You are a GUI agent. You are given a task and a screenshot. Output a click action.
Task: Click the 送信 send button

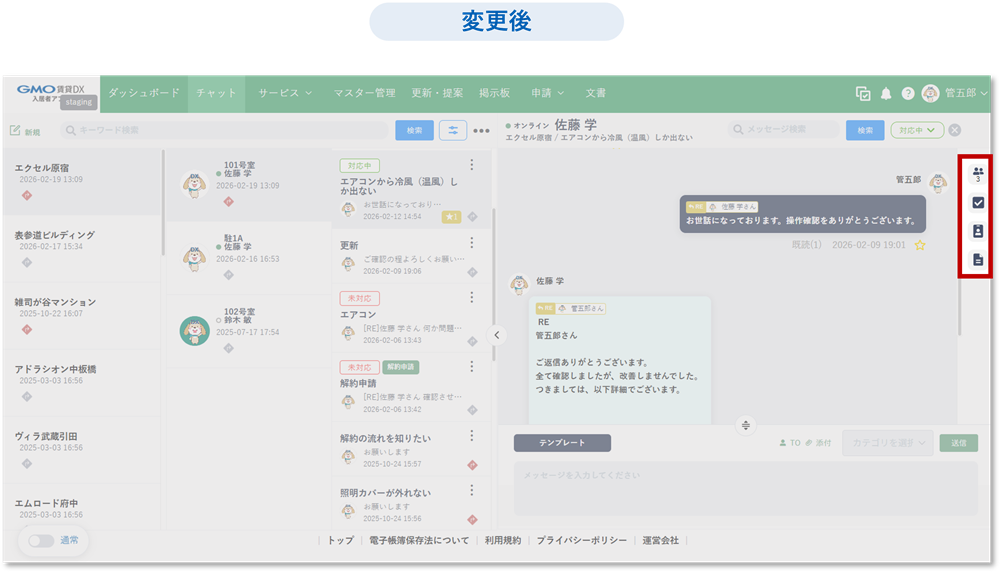coord(959,443)
